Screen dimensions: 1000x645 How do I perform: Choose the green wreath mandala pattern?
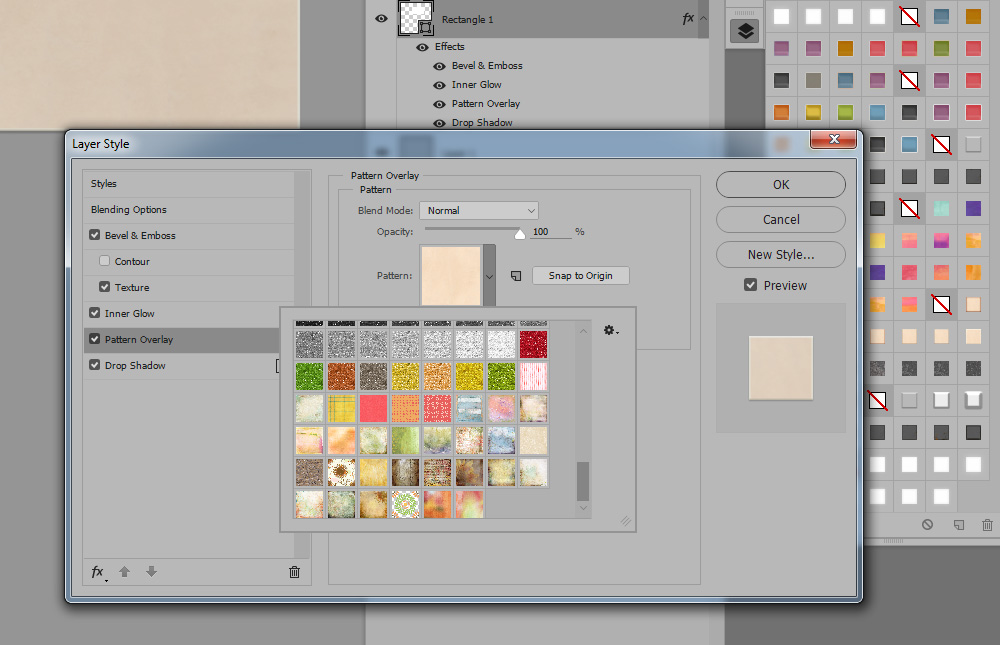pyautogui.click(x=405, y=504)
